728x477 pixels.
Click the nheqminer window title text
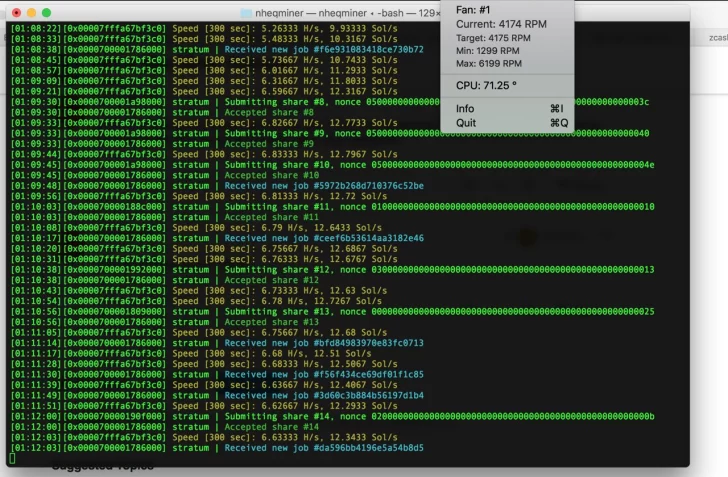click(x=347, y=13)
